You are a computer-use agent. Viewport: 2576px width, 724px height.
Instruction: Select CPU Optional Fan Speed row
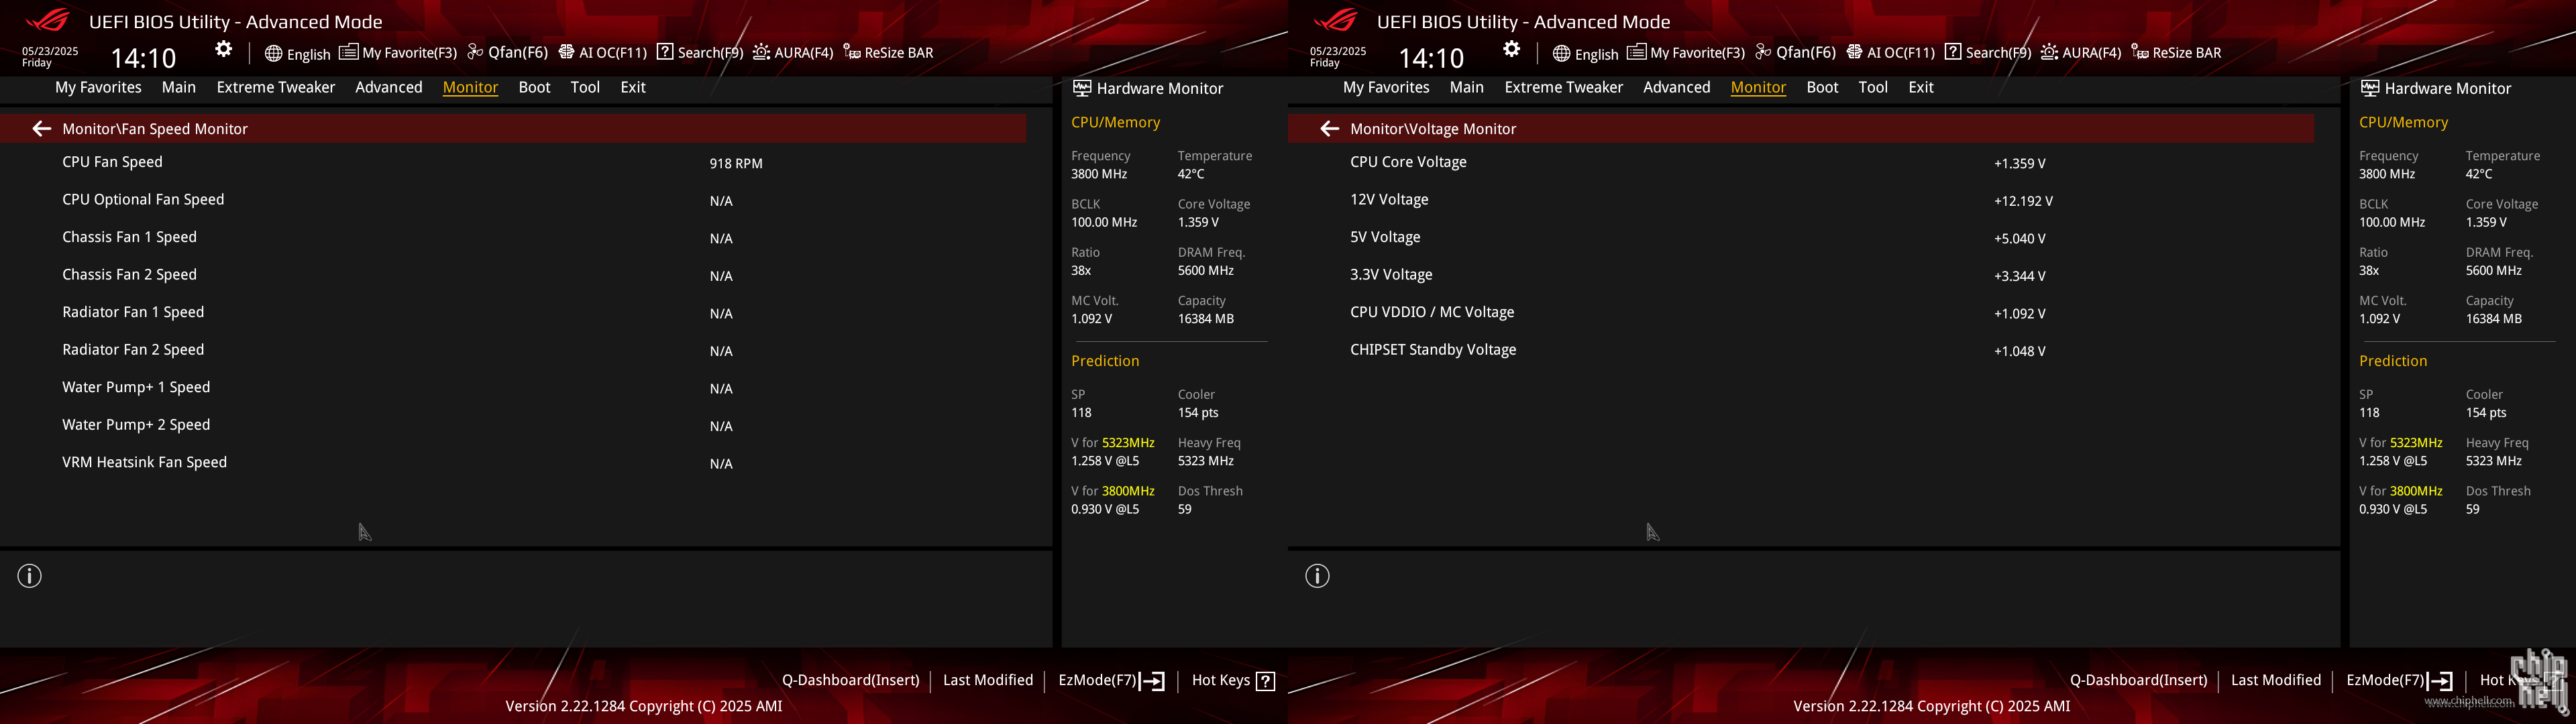tap(513, 200)
